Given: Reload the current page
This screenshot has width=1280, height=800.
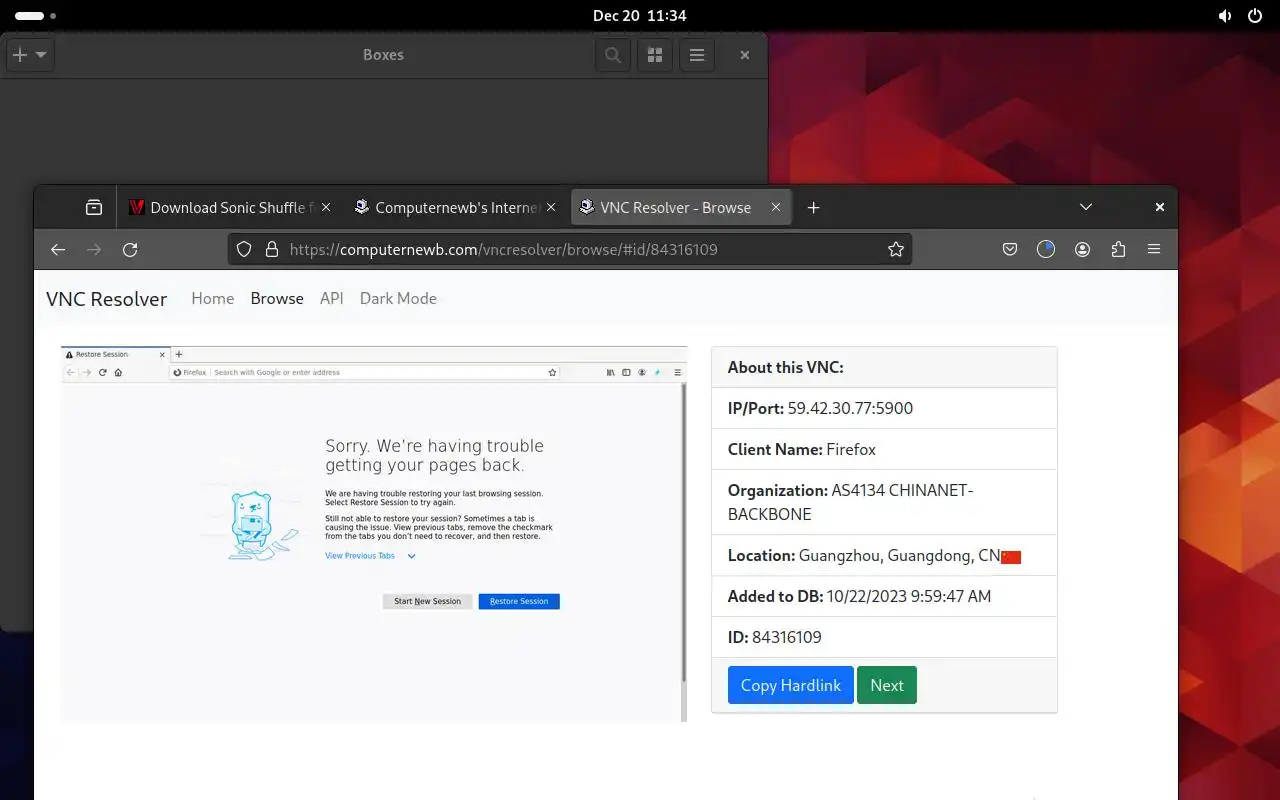Looking at the screenshot, I should (130, 250).
